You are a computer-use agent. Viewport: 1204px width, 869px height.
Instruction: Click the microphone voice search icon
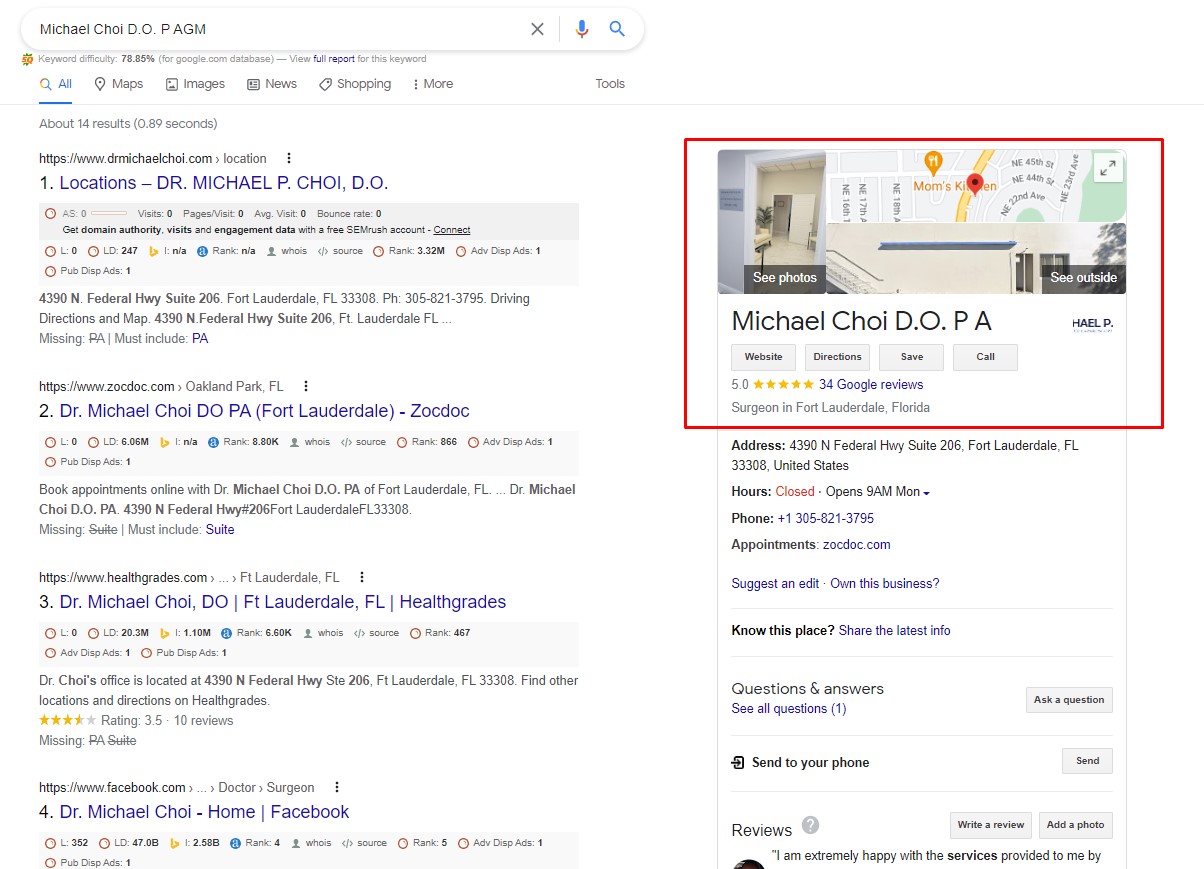(582, 29)
